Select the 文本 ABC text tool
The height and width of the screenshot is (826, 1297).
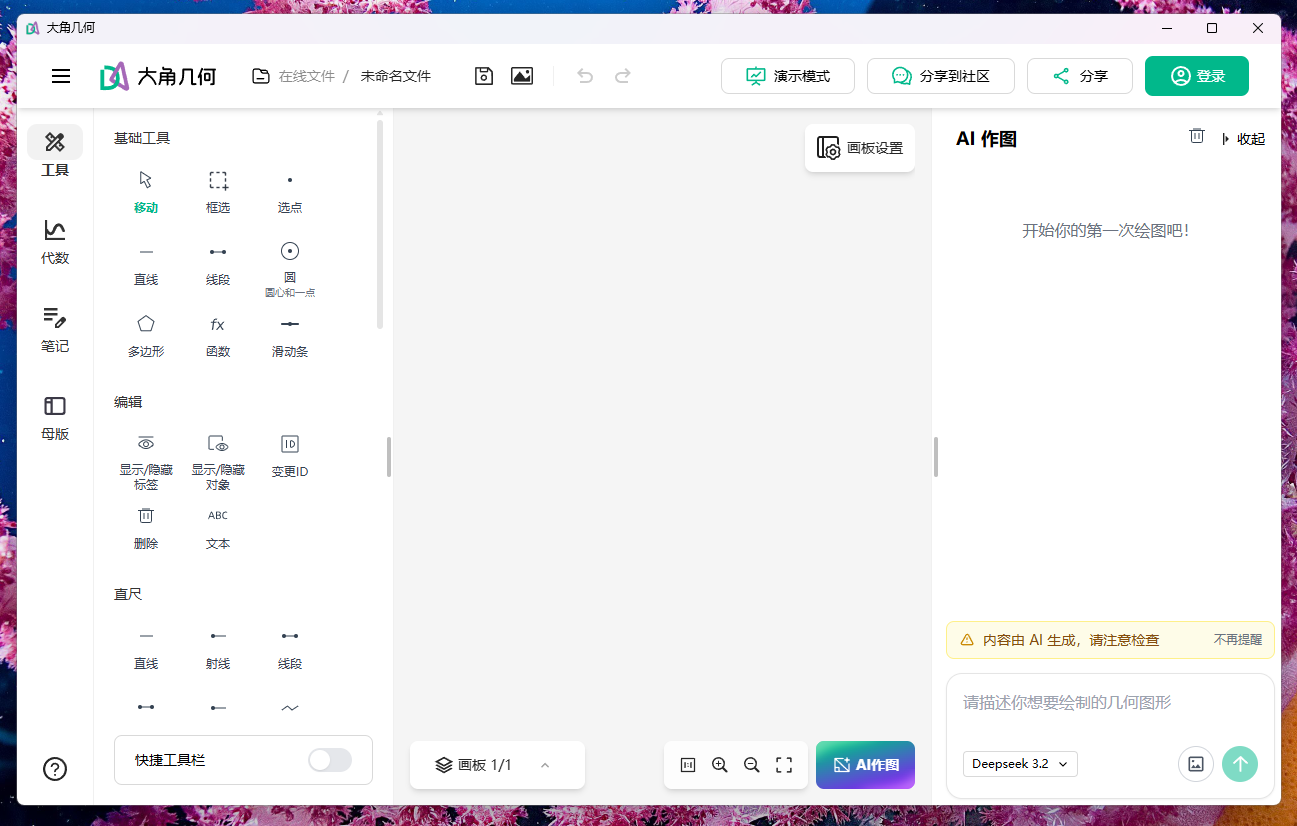pos(217,526)
